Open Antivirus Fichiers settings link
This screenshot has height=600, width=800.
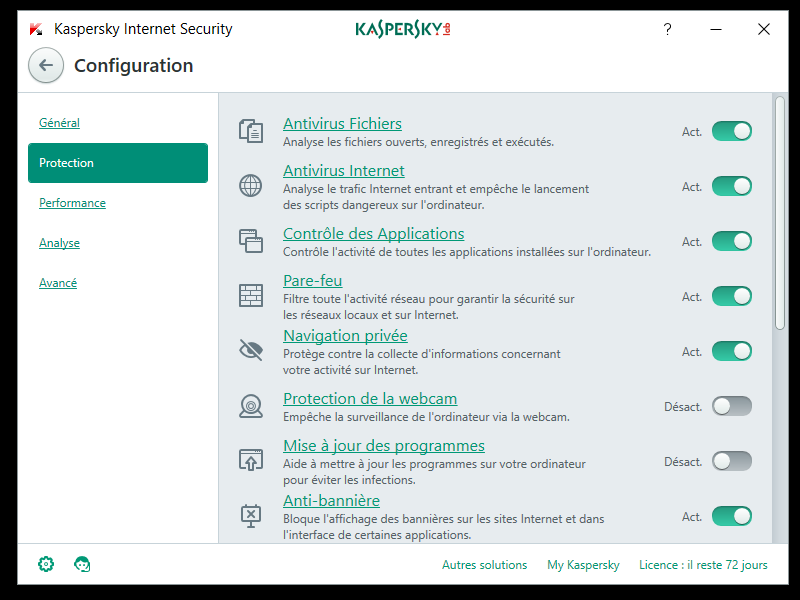[342, 123]
